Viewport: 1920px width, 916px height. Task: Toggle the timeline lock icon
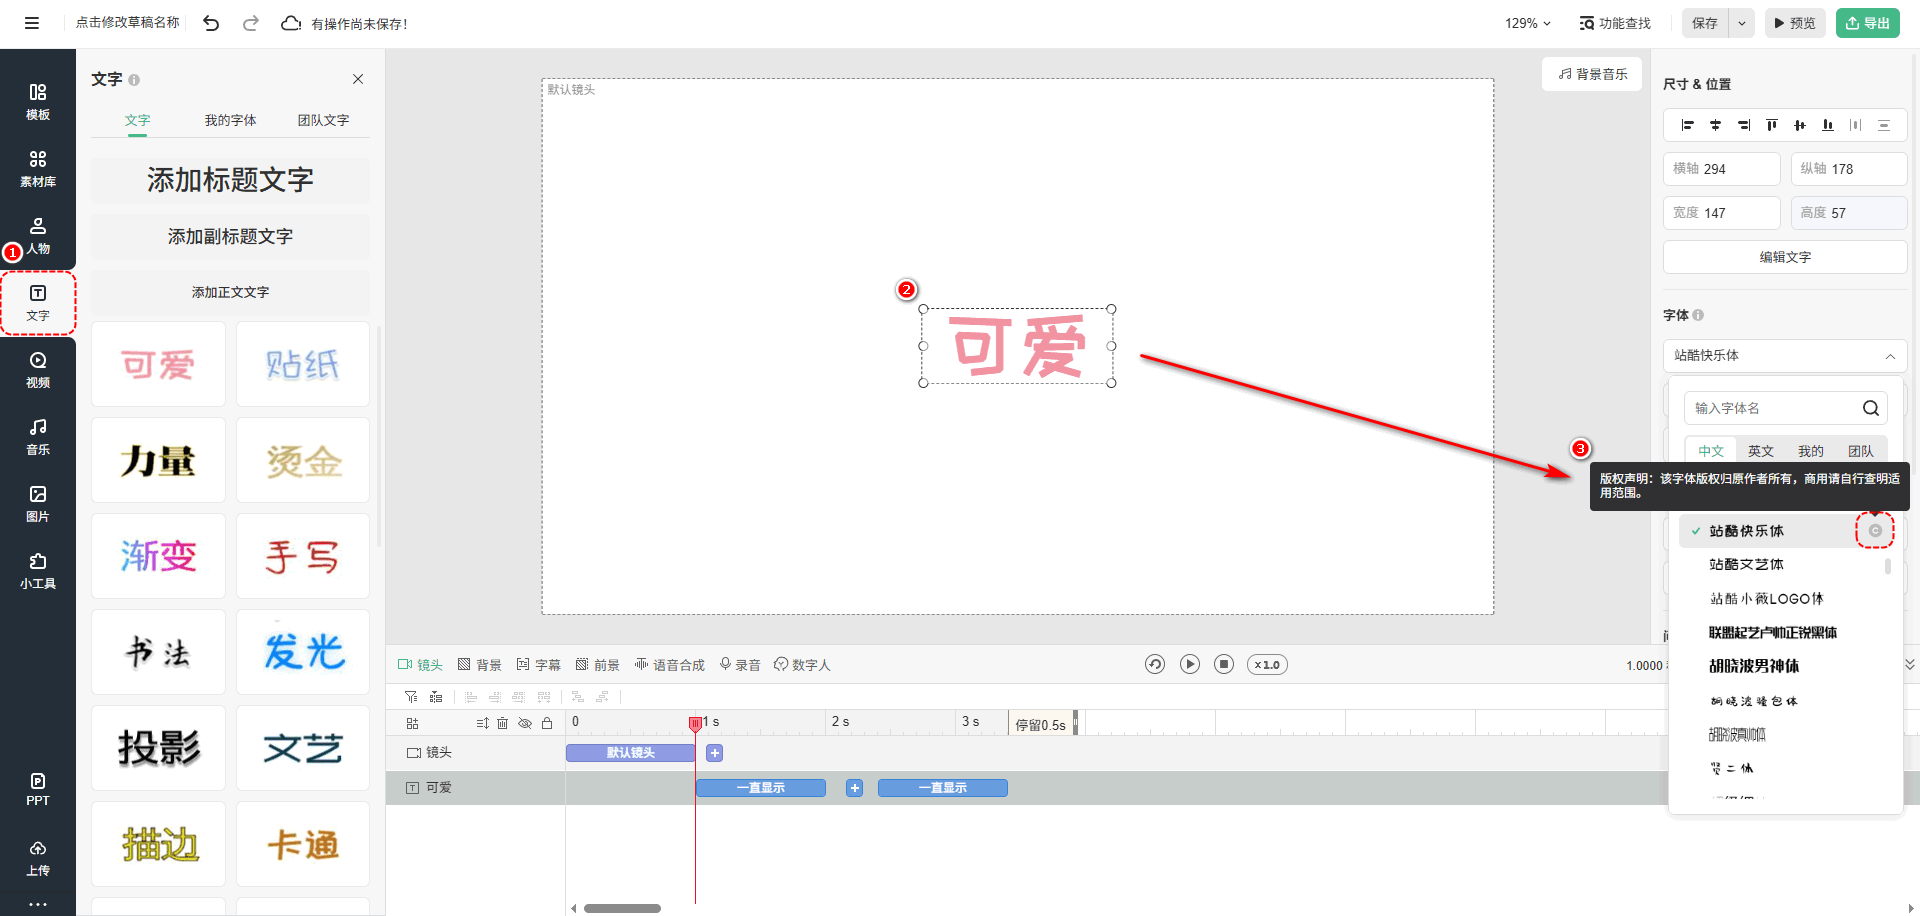(x=547, y=723)
